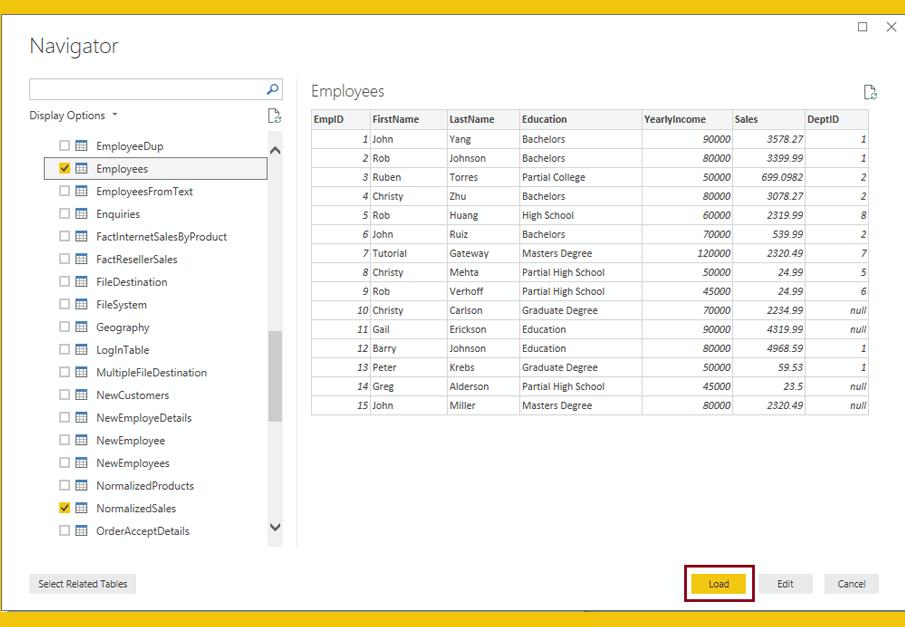Refresh the table list using the left pane icon
905x627 pixels.
click(x=275, y=116)
